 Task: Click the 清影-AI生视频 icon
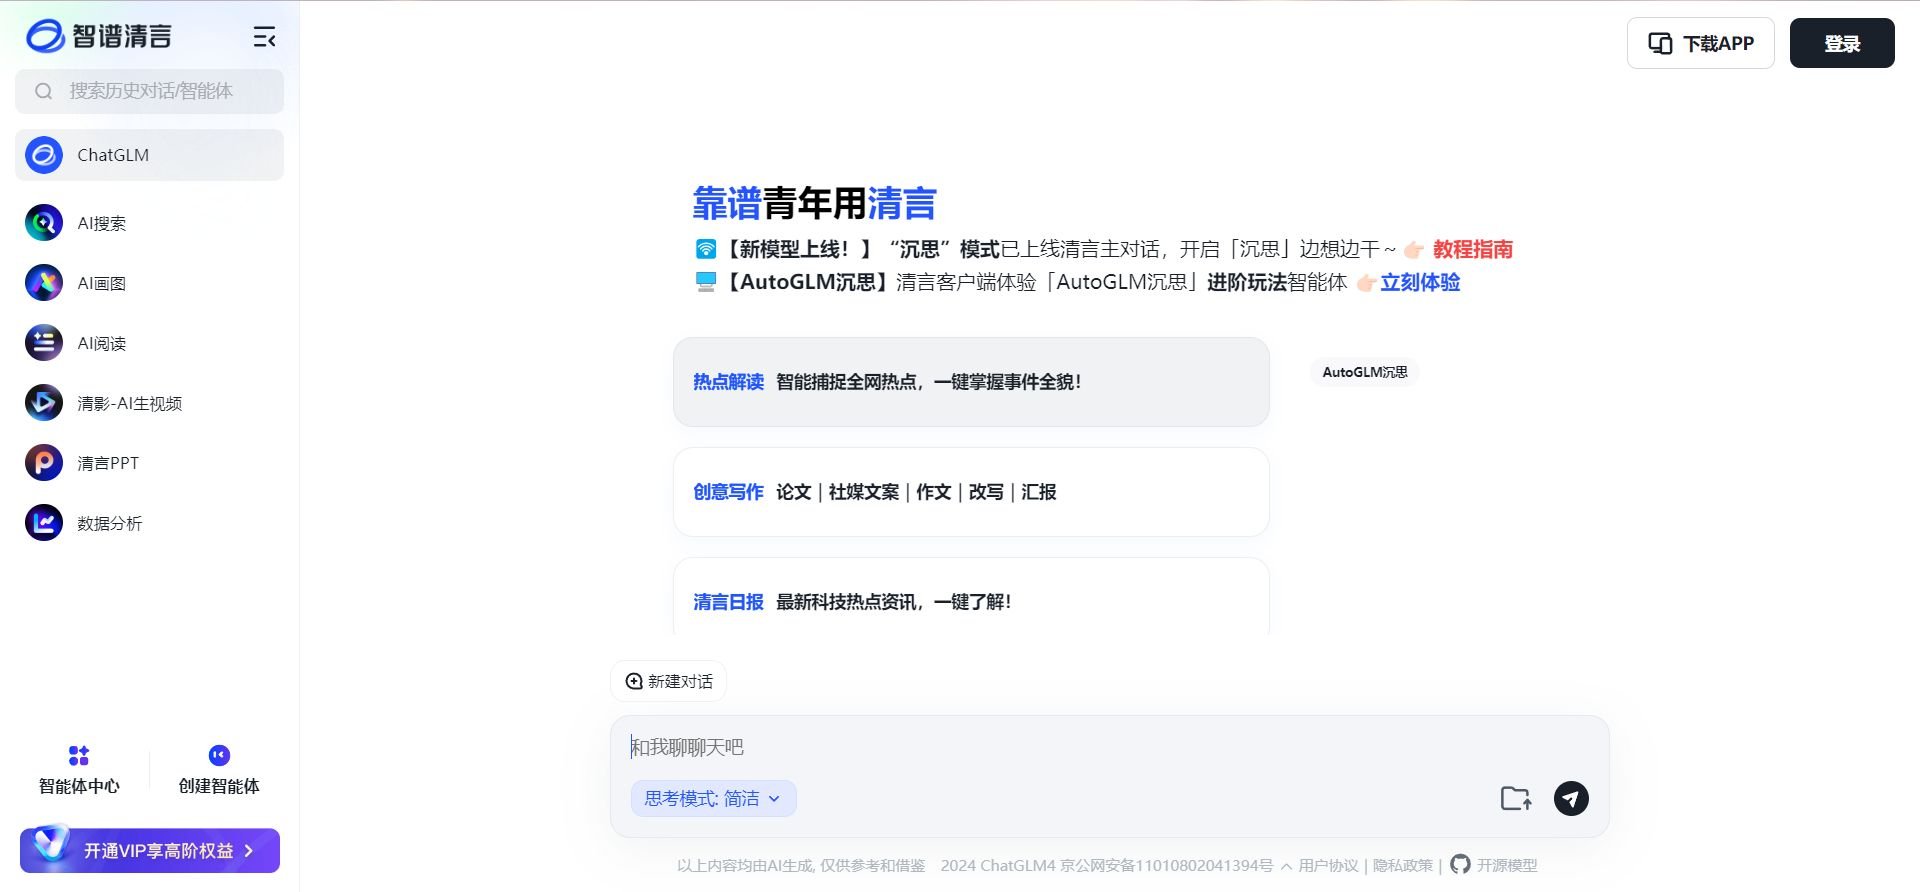[44, 403]
